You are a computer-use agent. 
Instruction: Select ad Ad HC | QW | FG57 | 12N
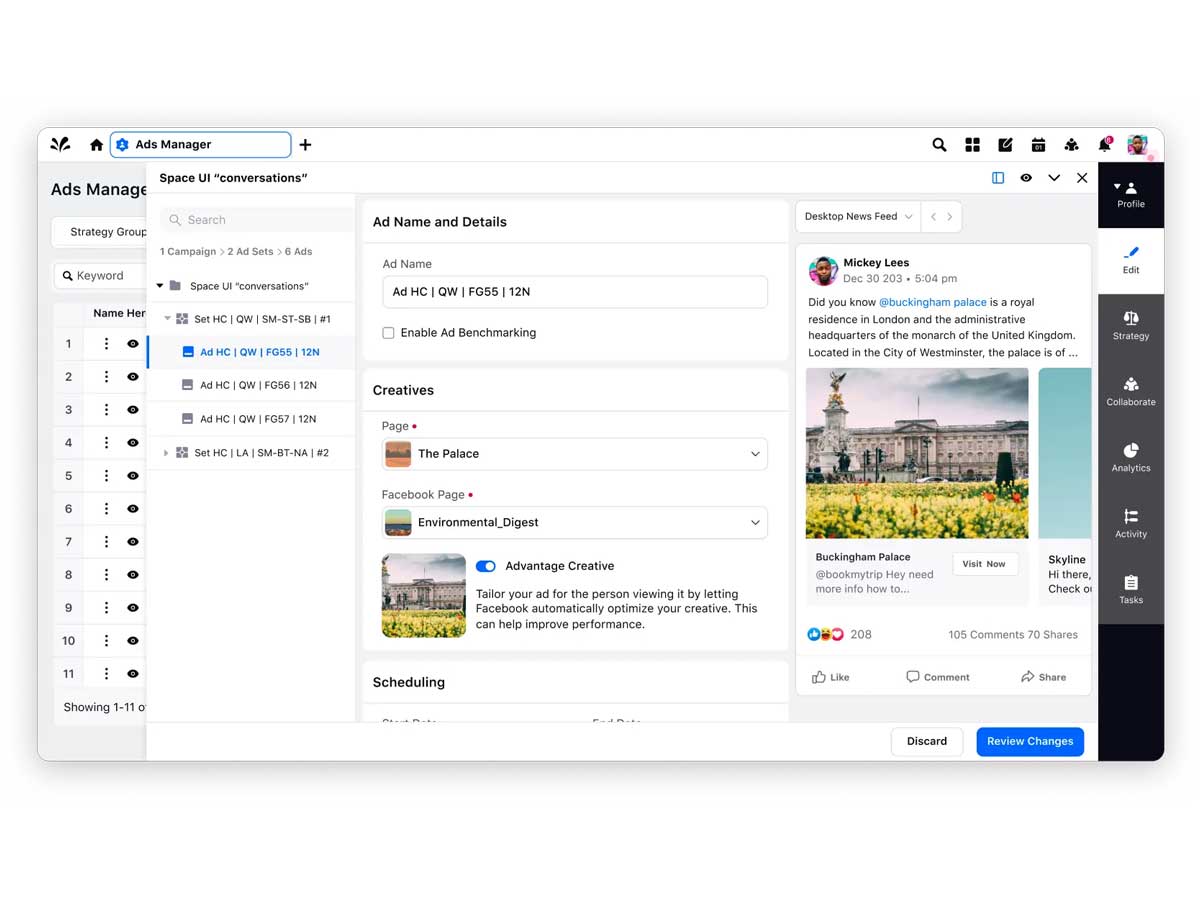tap(251, 419)
